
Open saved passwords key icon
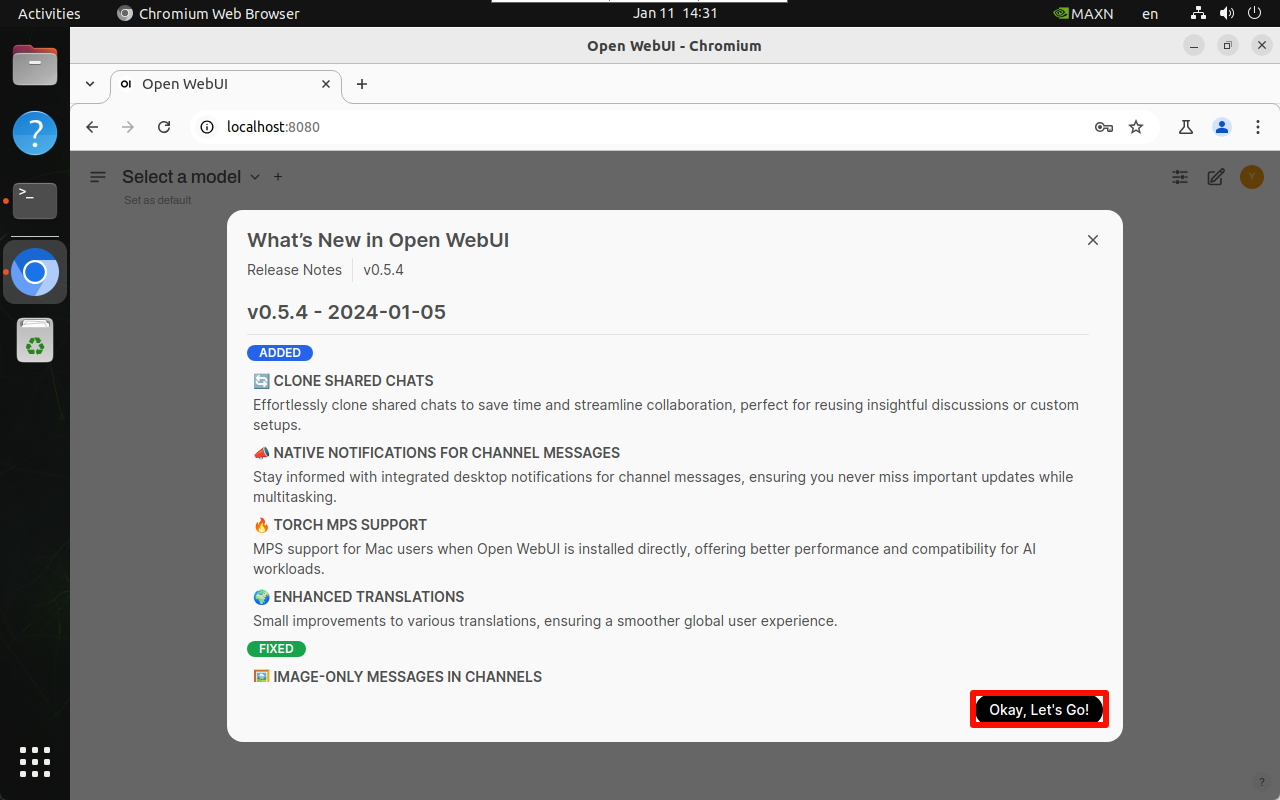(1104, 127)
